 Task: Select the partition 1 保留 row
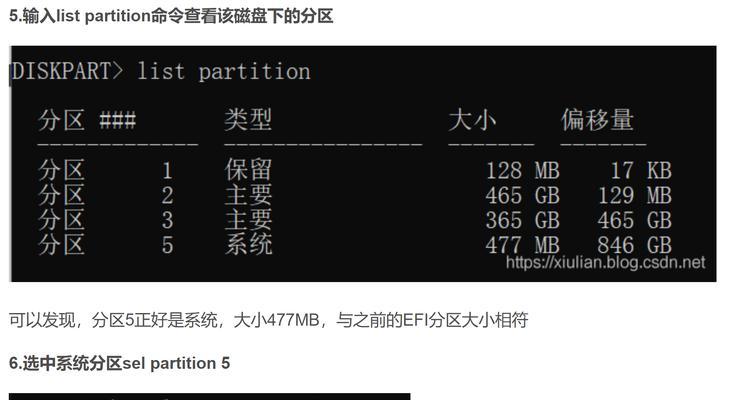click(x=355, y=170)
